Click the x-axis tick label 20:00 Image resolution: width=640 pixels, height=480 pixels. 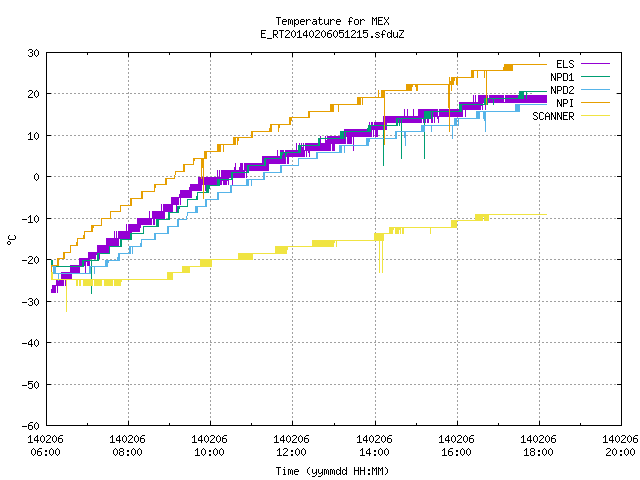(620, 452)
